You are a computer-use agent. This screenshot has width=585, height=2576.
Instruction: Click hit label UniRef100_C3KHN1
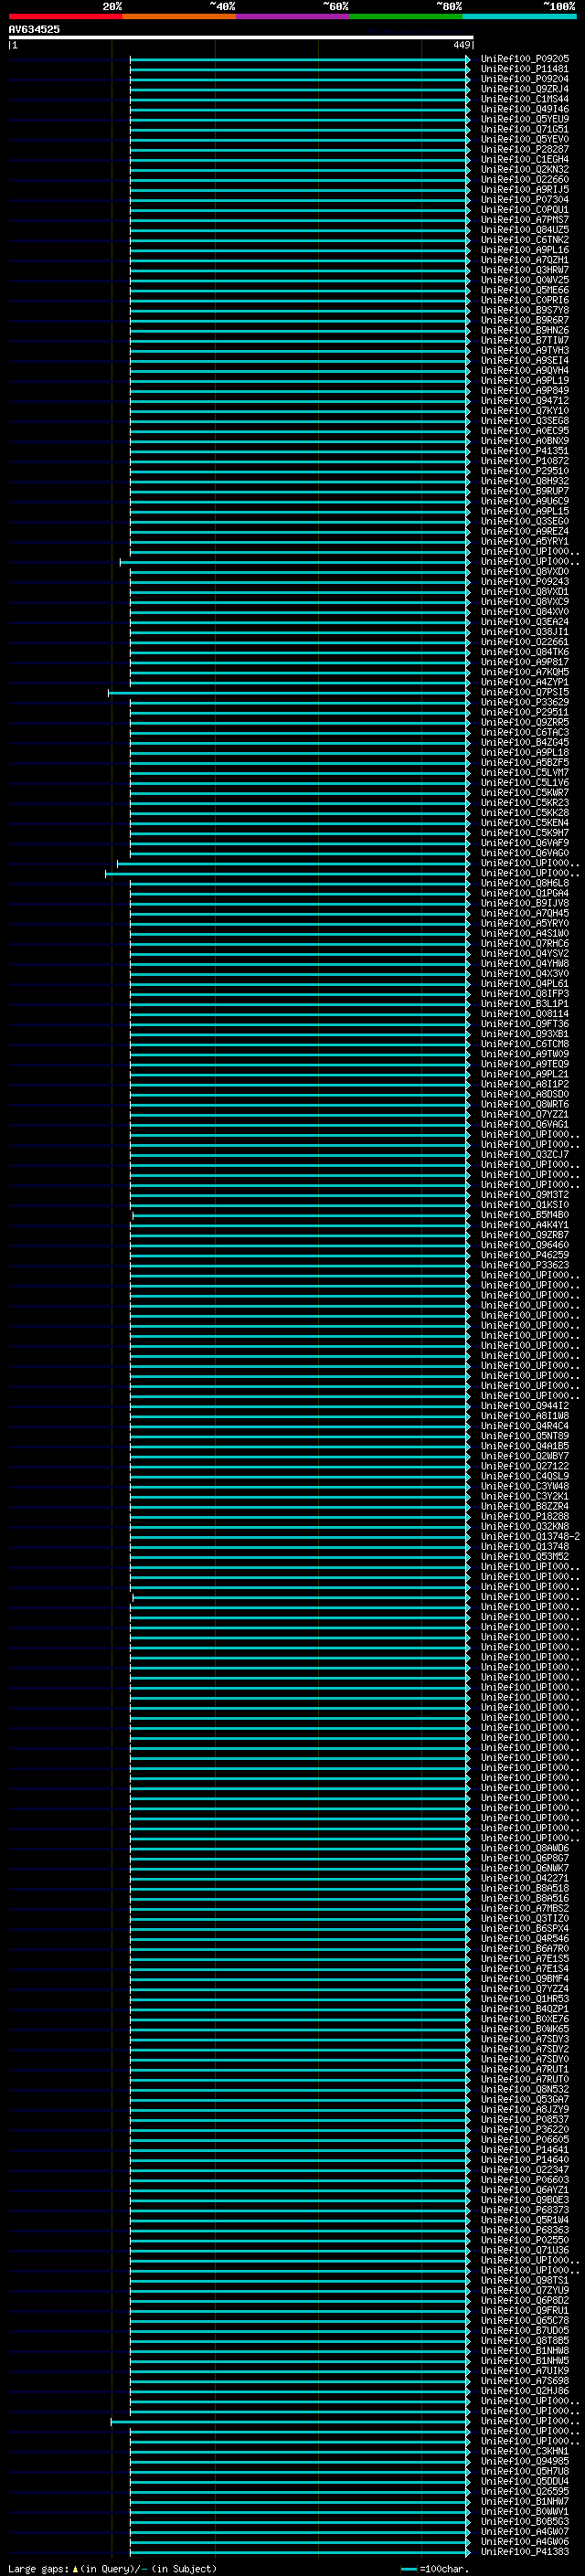(524, 2451)
